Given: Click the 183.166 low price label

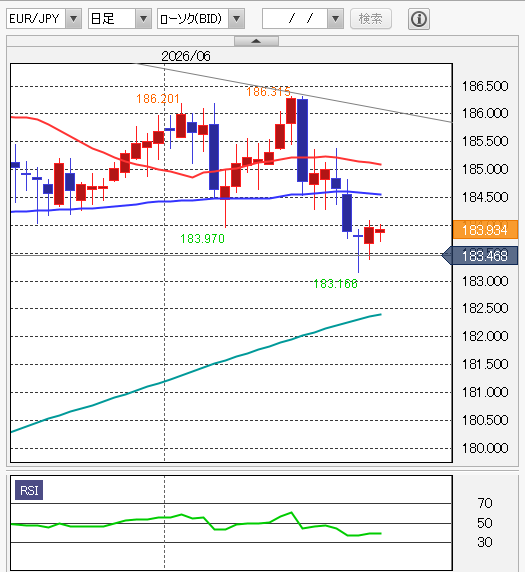Looking at the screenshot, I should tap(336, 283).
